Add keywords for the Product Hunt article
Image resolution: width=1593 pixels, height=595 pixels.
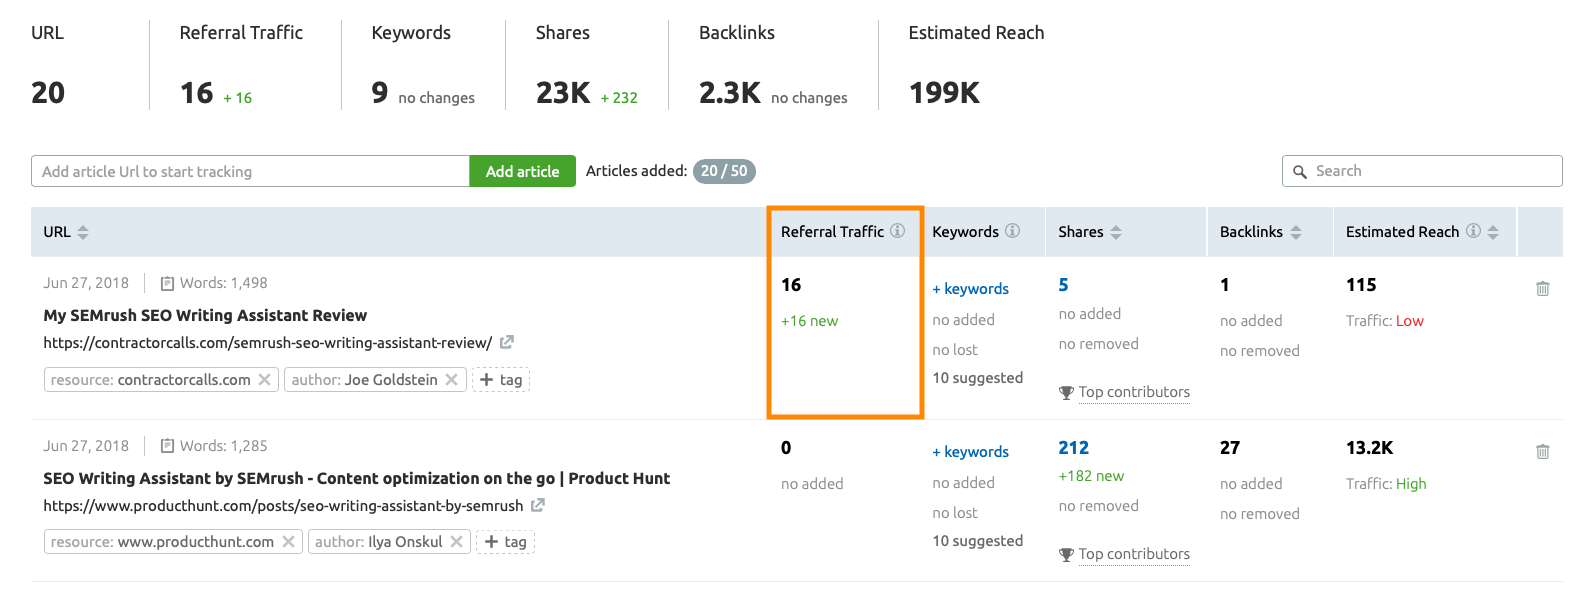970,452
